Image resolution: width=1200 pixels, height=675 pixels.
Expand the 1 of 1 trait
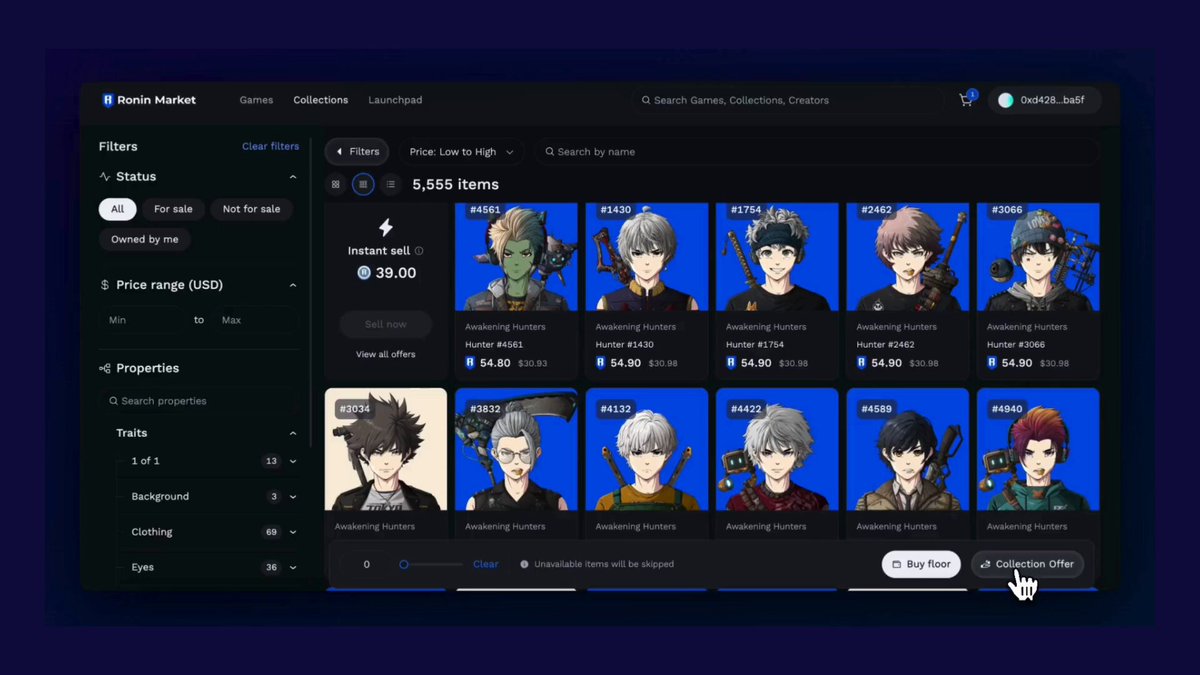coord(293,461)
